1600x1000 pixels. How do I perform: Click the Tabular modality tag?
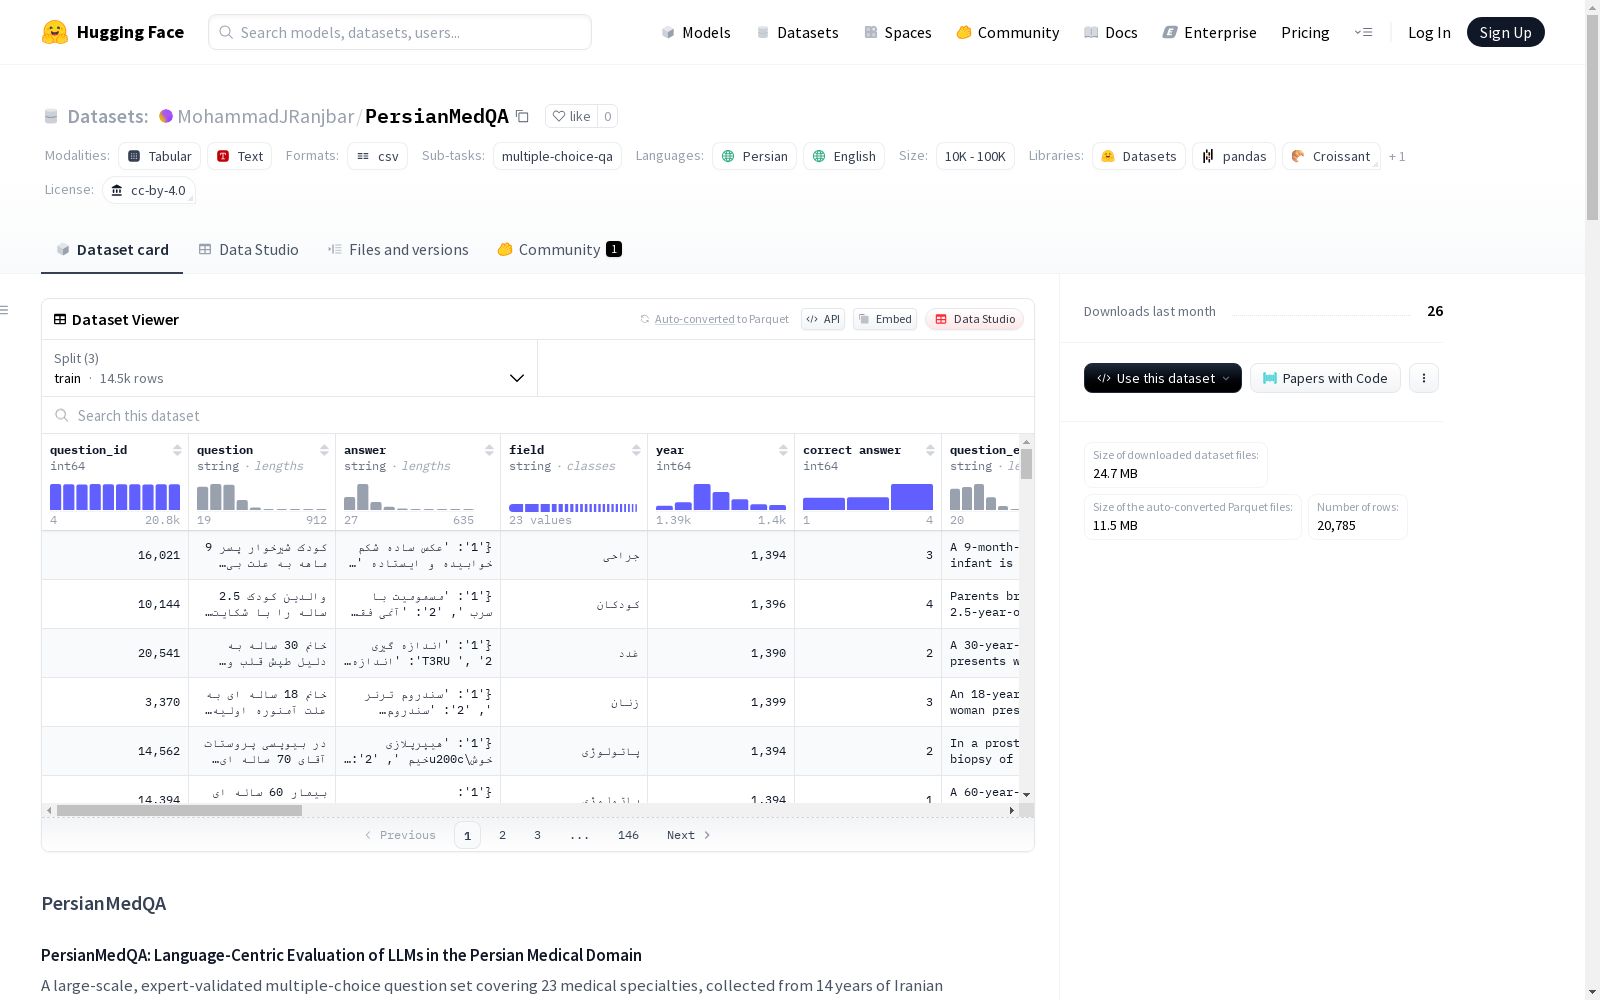click(160, 156)
